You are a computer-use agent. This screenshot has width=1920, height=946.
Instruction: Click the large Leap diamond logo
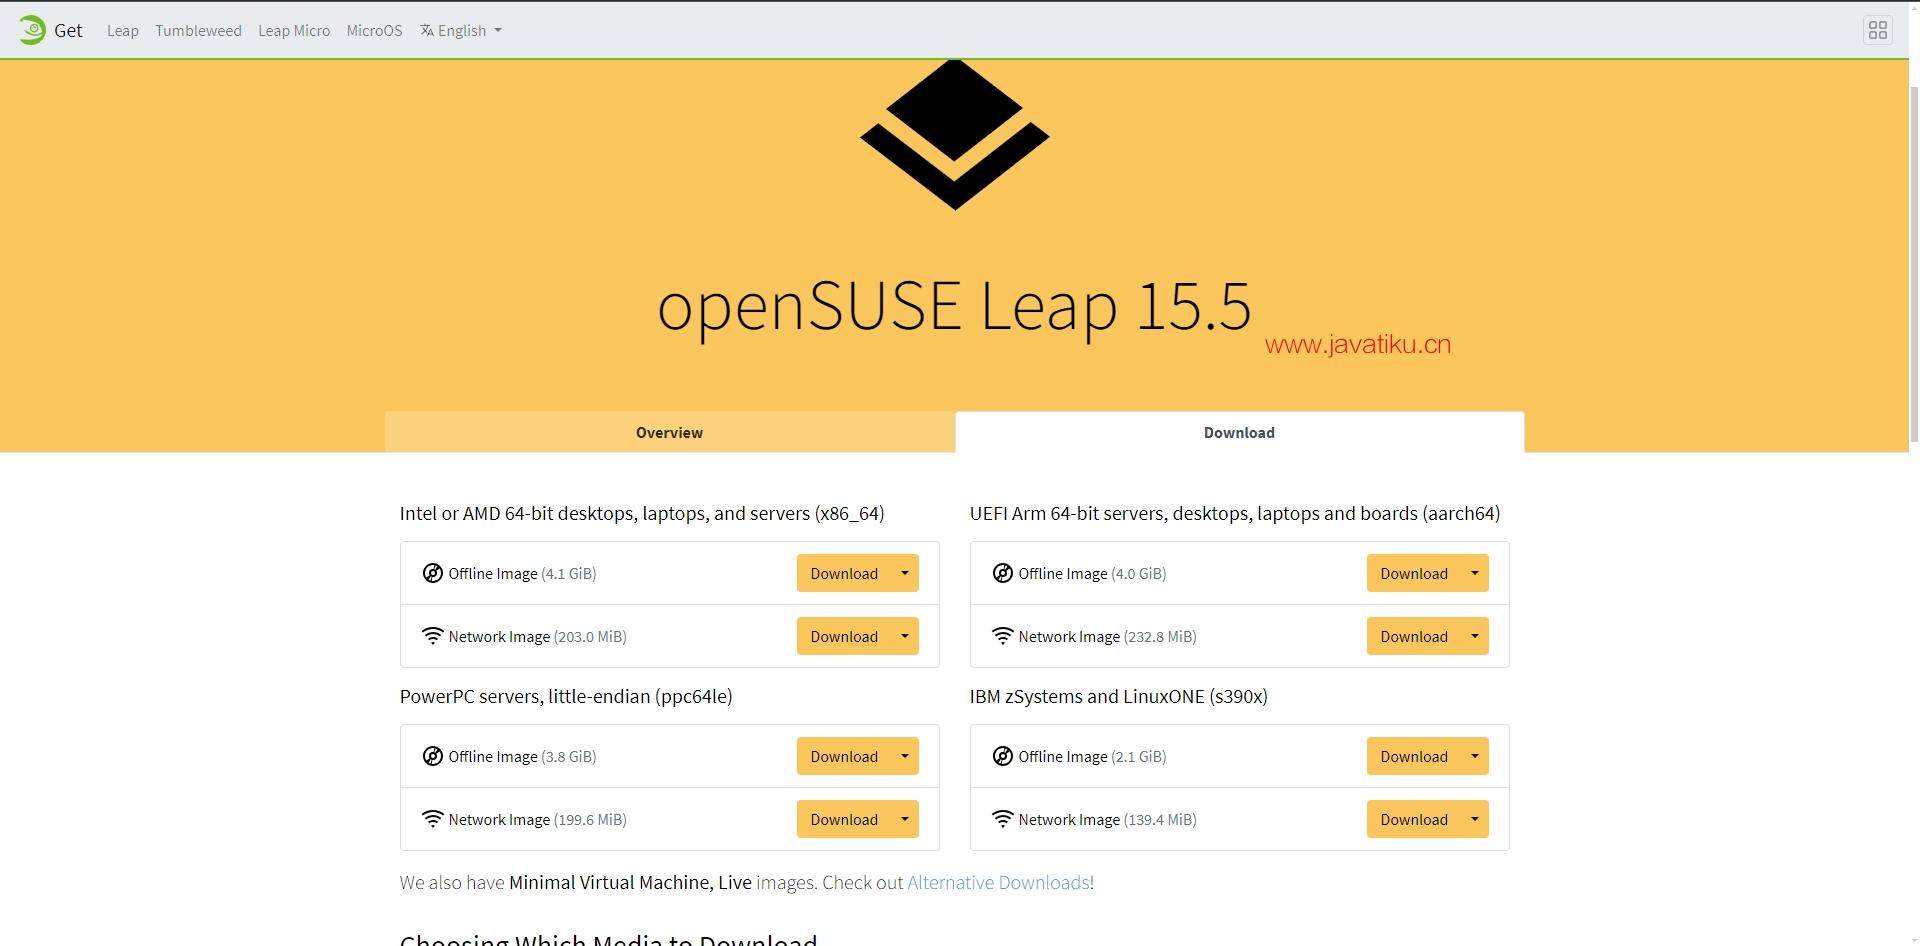pos(954,135)
